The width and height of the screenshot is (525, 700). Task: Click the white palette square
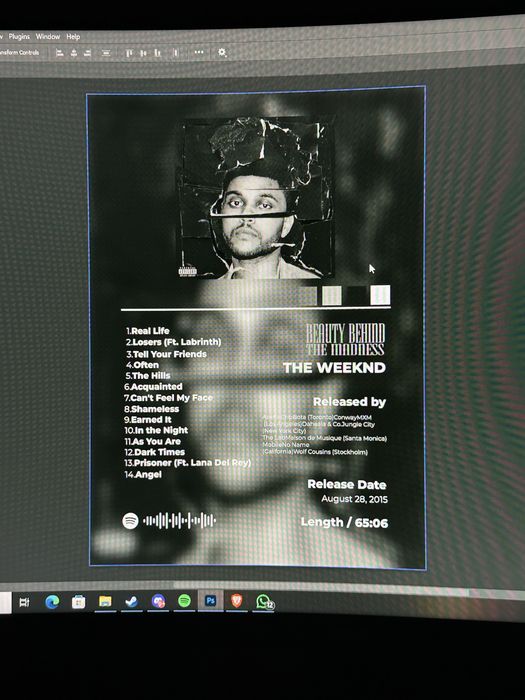pos(380,295)
